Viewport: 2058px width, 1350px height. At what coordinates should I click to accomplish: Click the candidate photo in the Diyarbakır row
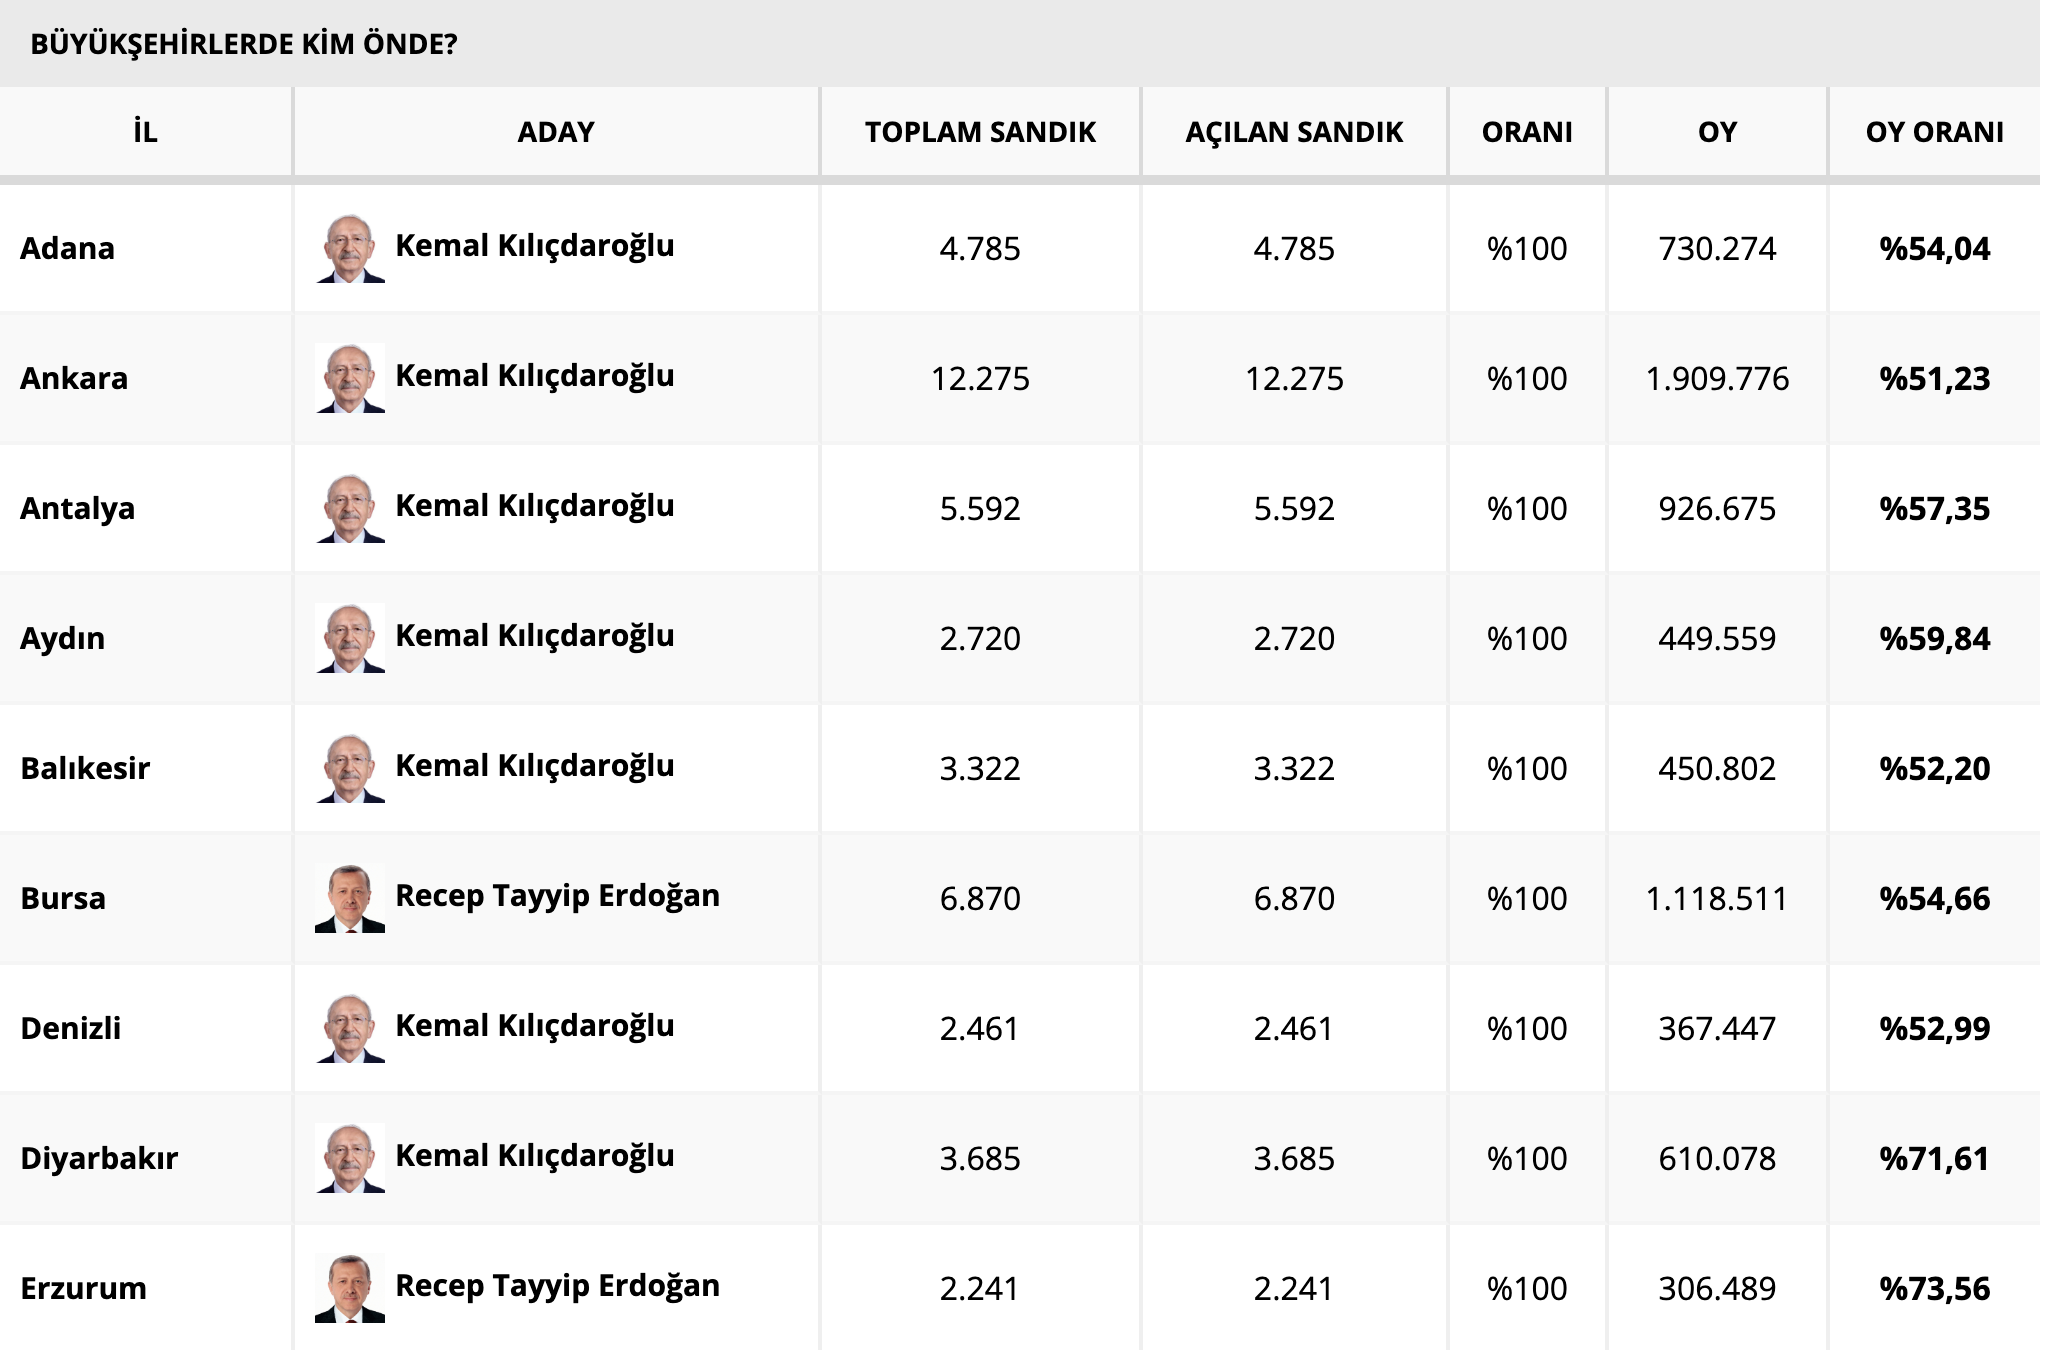click(x=350, y=1159)
